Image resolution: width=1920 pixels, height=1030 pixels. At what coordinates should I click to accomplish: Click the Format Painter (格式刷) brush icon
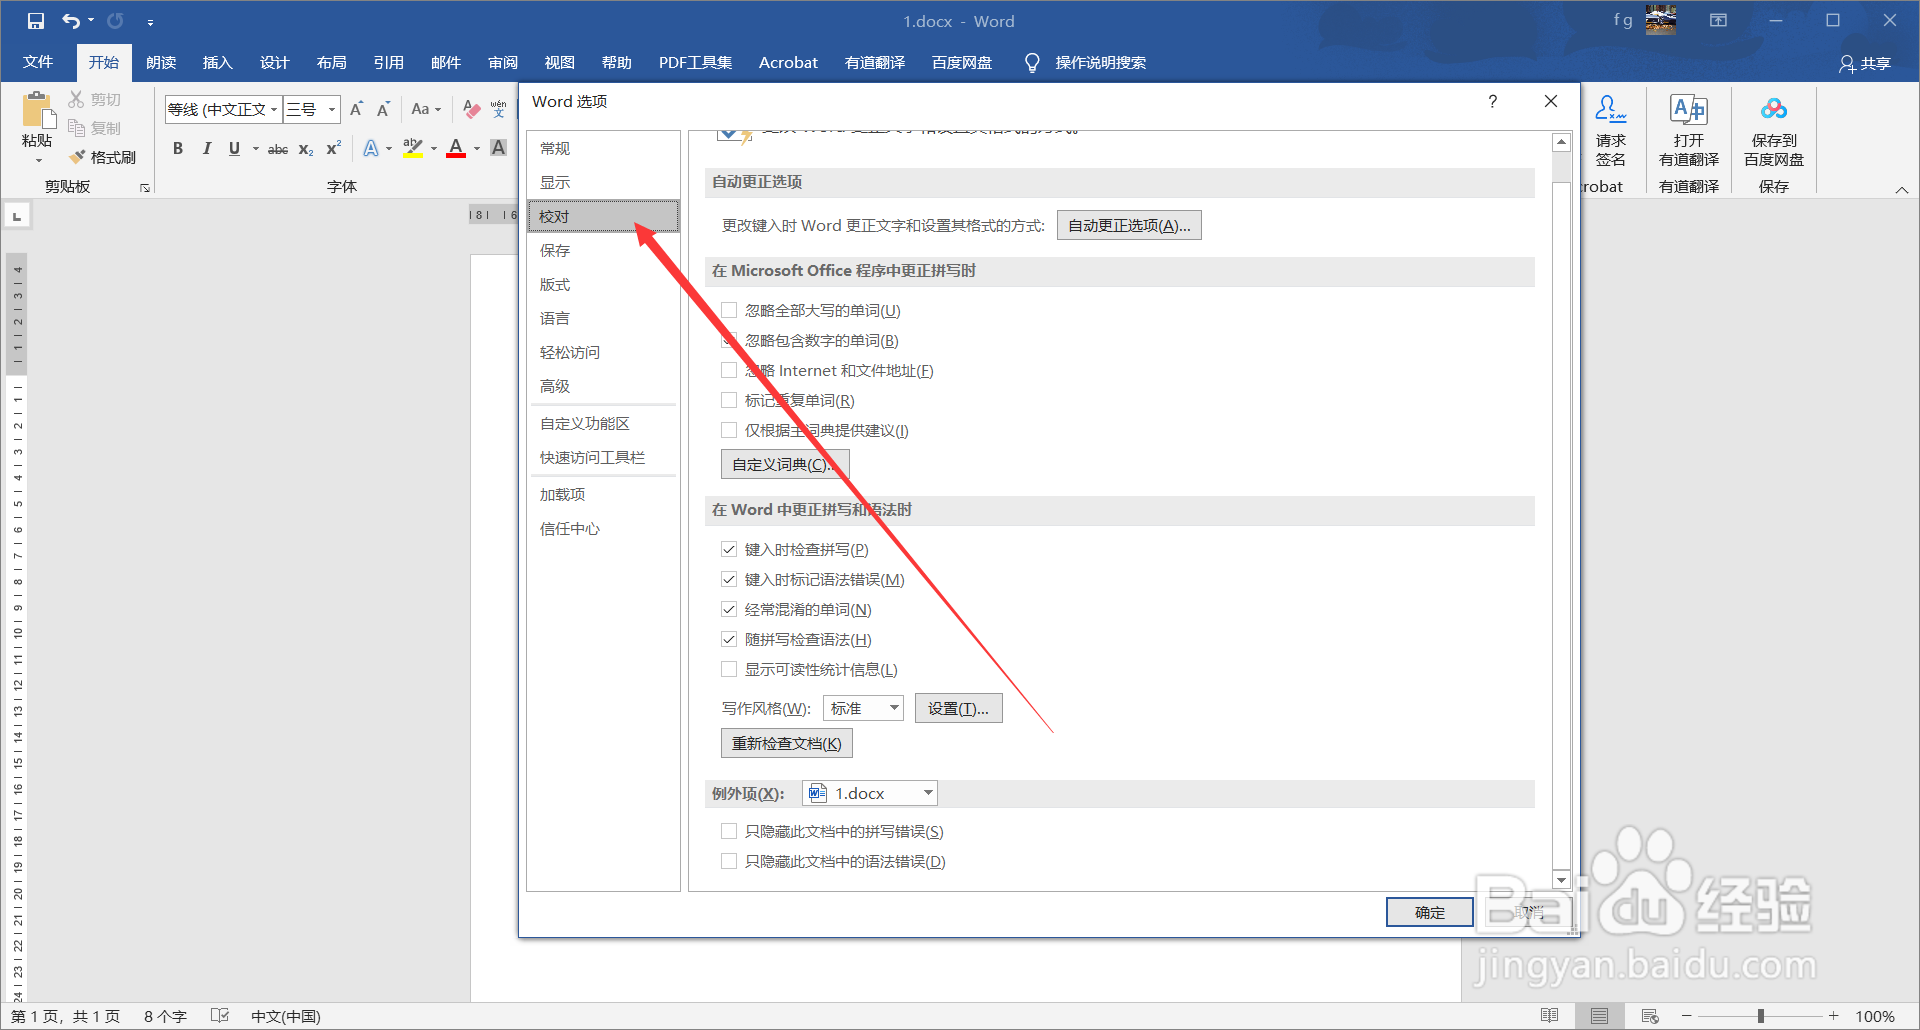click(x=77, y=157)
